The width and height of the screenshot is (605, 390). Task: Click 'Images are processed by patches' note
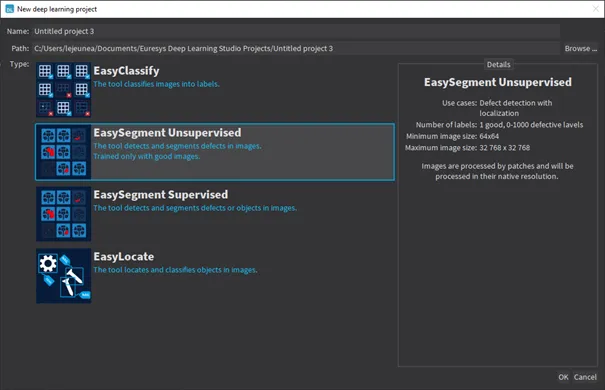(x=497, y=171)
